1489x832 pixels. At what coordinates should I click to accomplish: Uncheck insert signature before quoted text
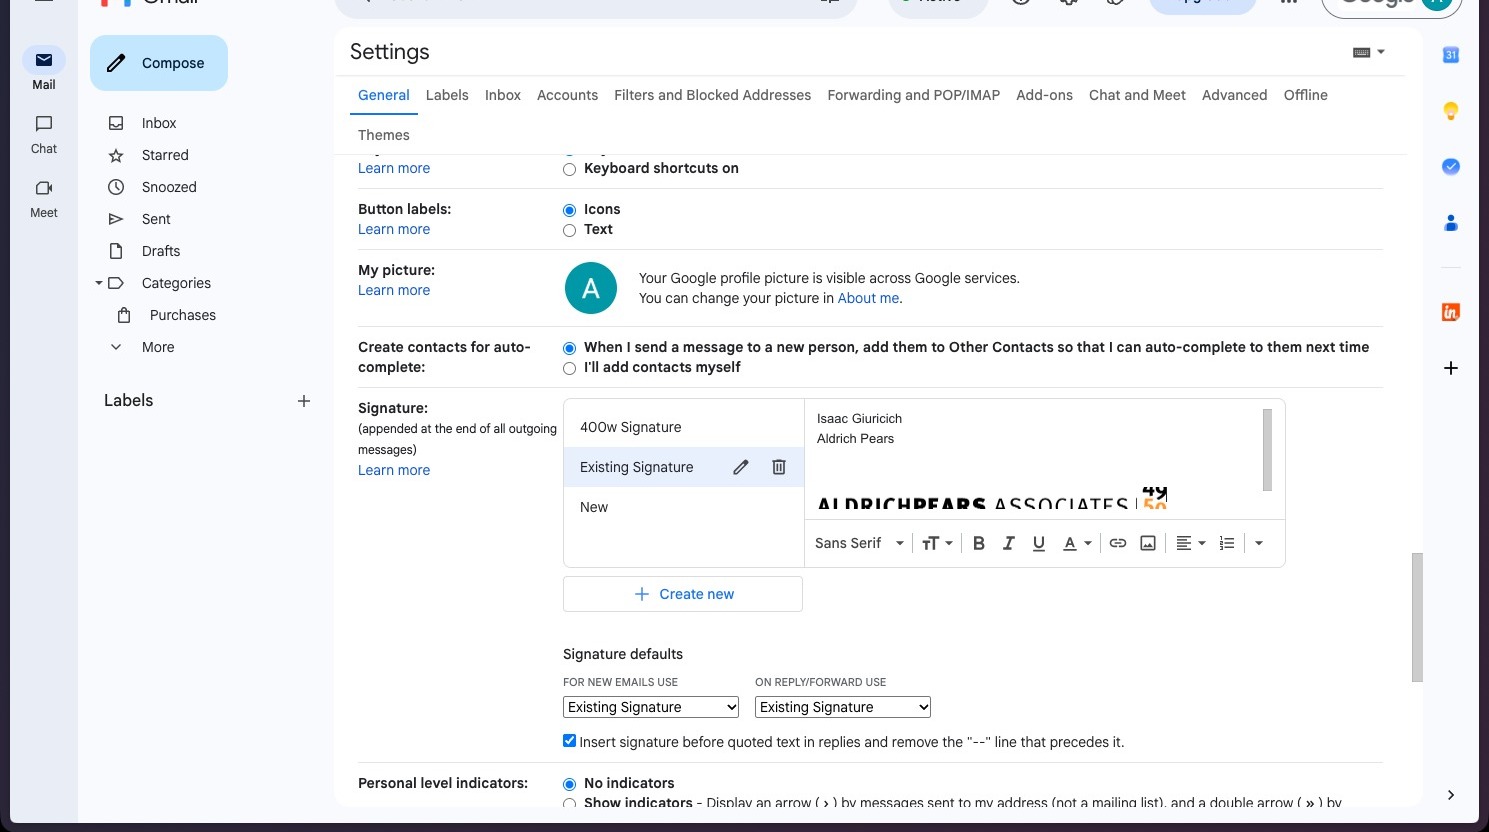[569, 741]
